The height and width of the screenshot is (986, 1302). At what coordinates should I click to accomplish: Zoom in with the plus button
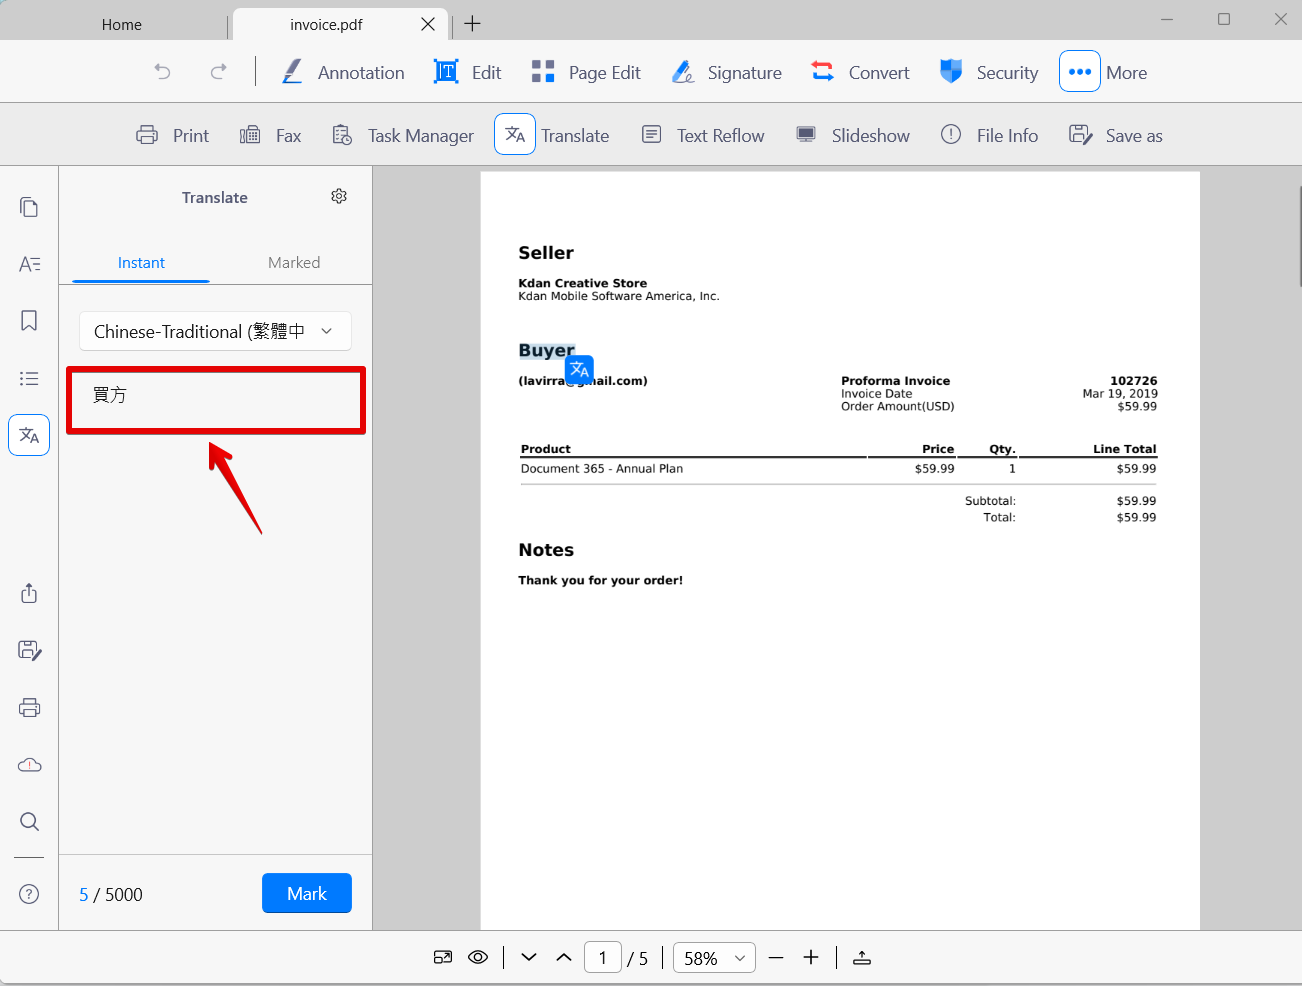(811, 957)
